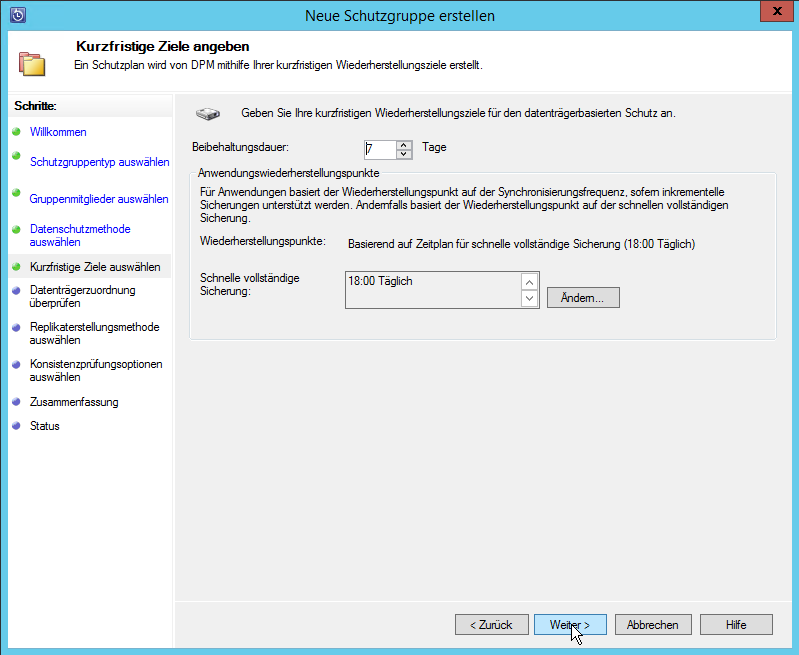Click the Beibehaltungsdauer days input field
Screen dimensions: 799x655
[379, 149]
